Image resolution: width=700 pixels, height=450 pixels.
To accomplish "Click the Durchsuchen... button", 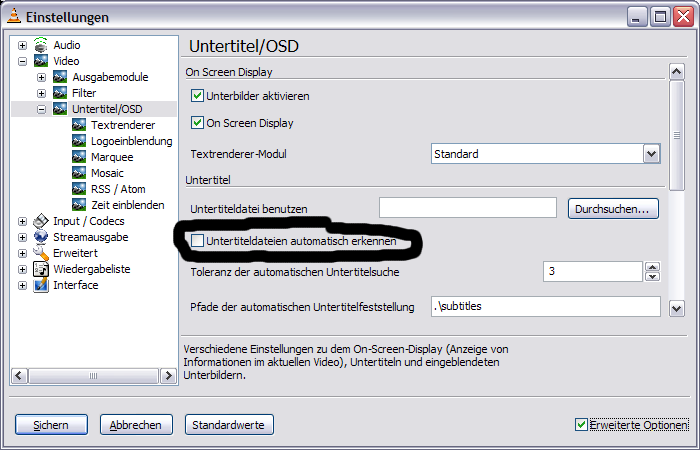I will click(613, 208).
